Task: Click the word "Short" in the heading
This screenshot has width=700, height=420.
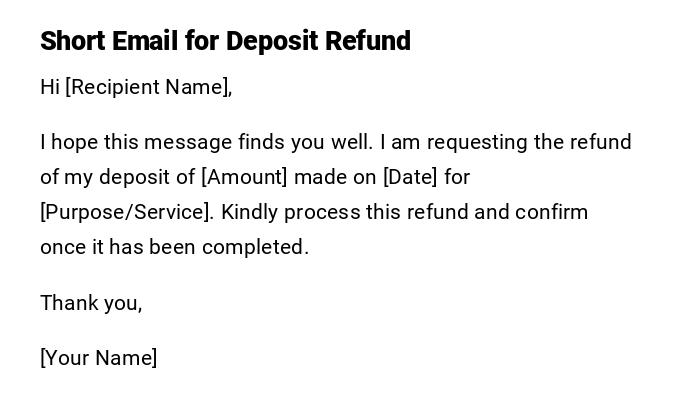Action: coord(73,41)
